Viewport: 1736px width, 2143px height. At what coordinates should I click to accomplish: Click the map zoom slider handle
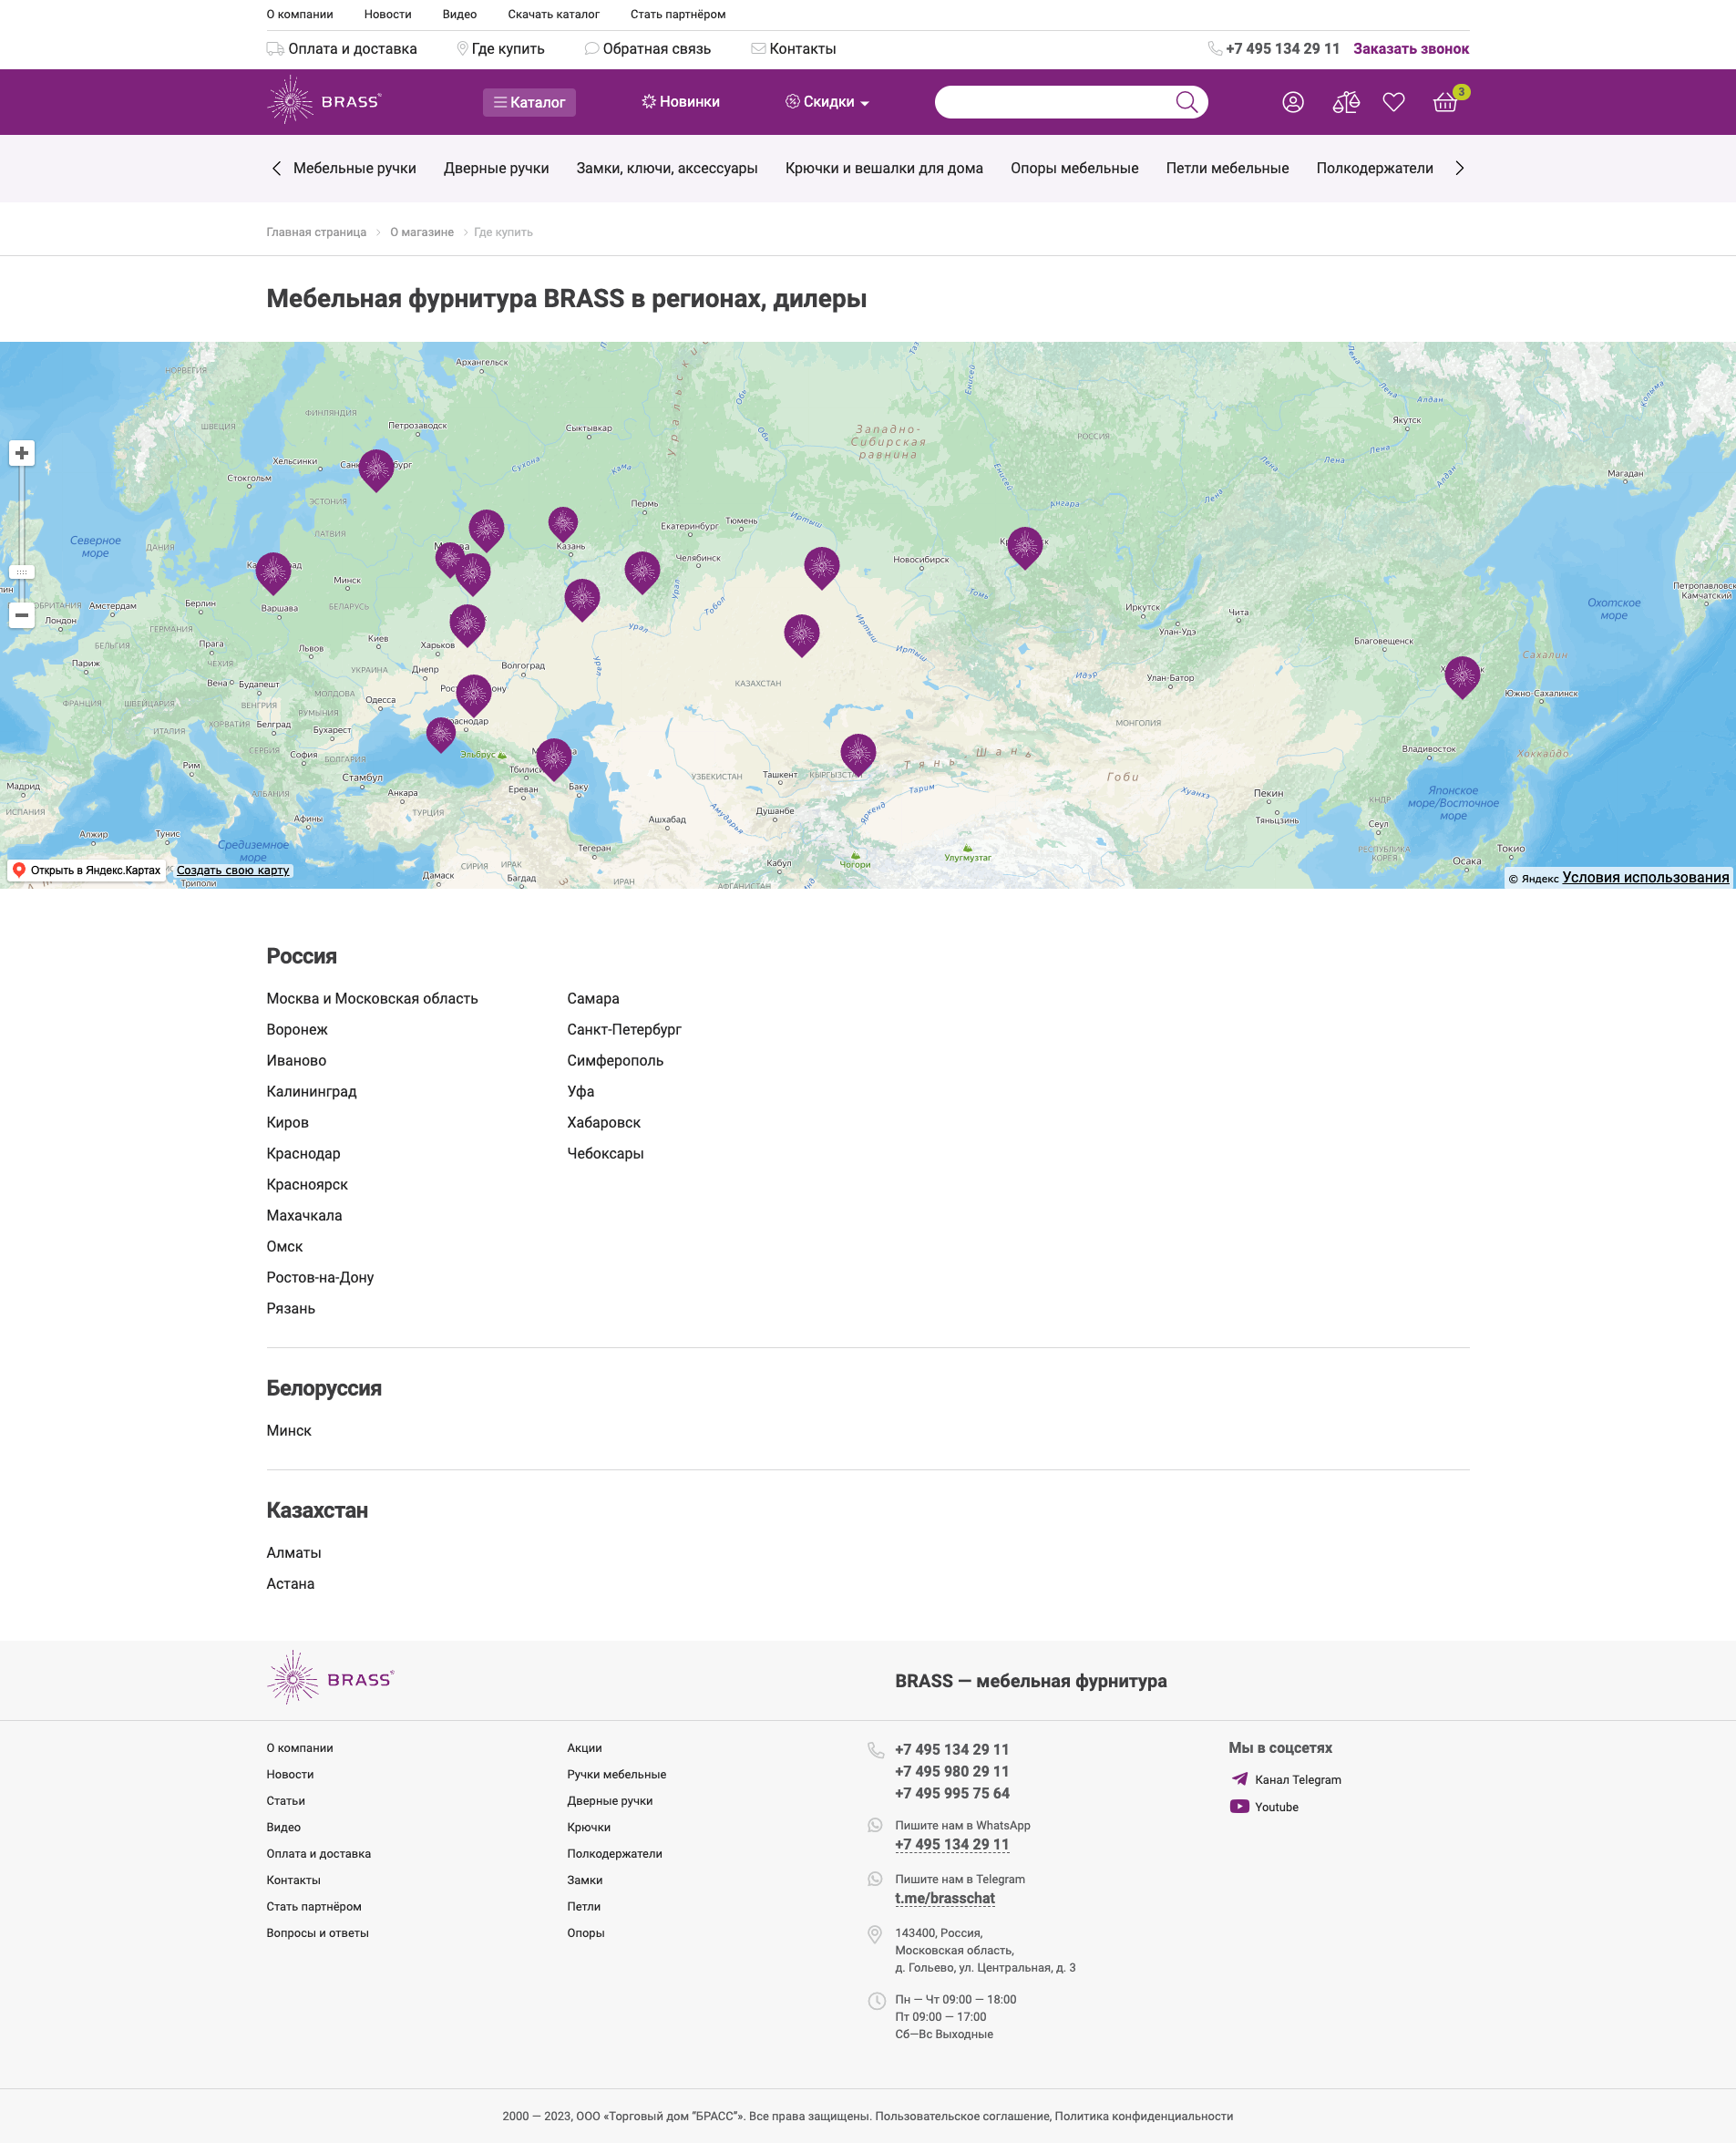pyautogui.click(x=22, y=572)
